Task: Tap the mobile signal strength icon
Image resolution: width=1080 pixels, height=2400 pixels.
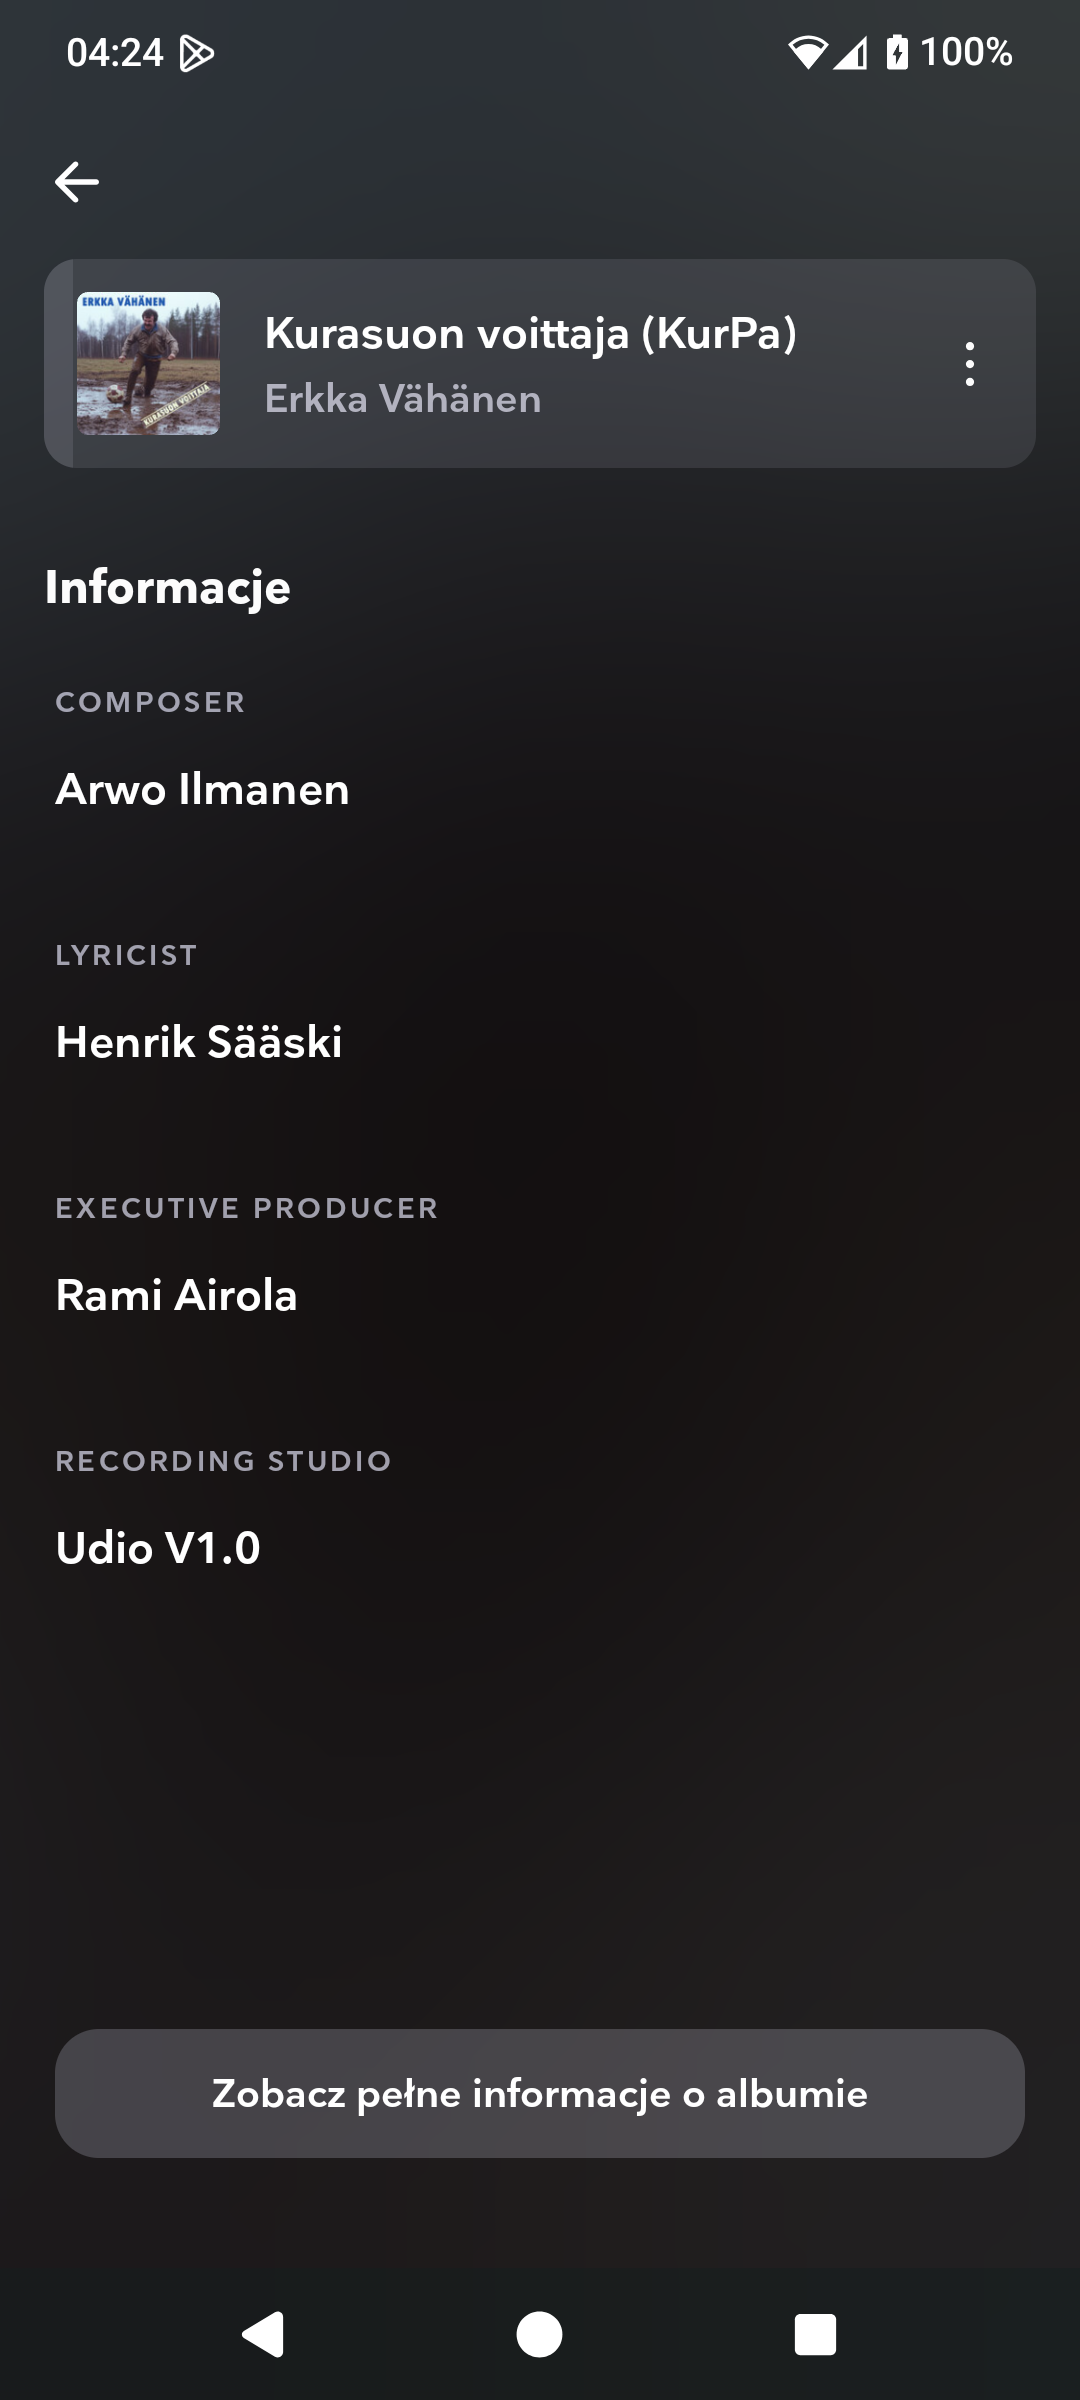Action: [x=851, y=53]
